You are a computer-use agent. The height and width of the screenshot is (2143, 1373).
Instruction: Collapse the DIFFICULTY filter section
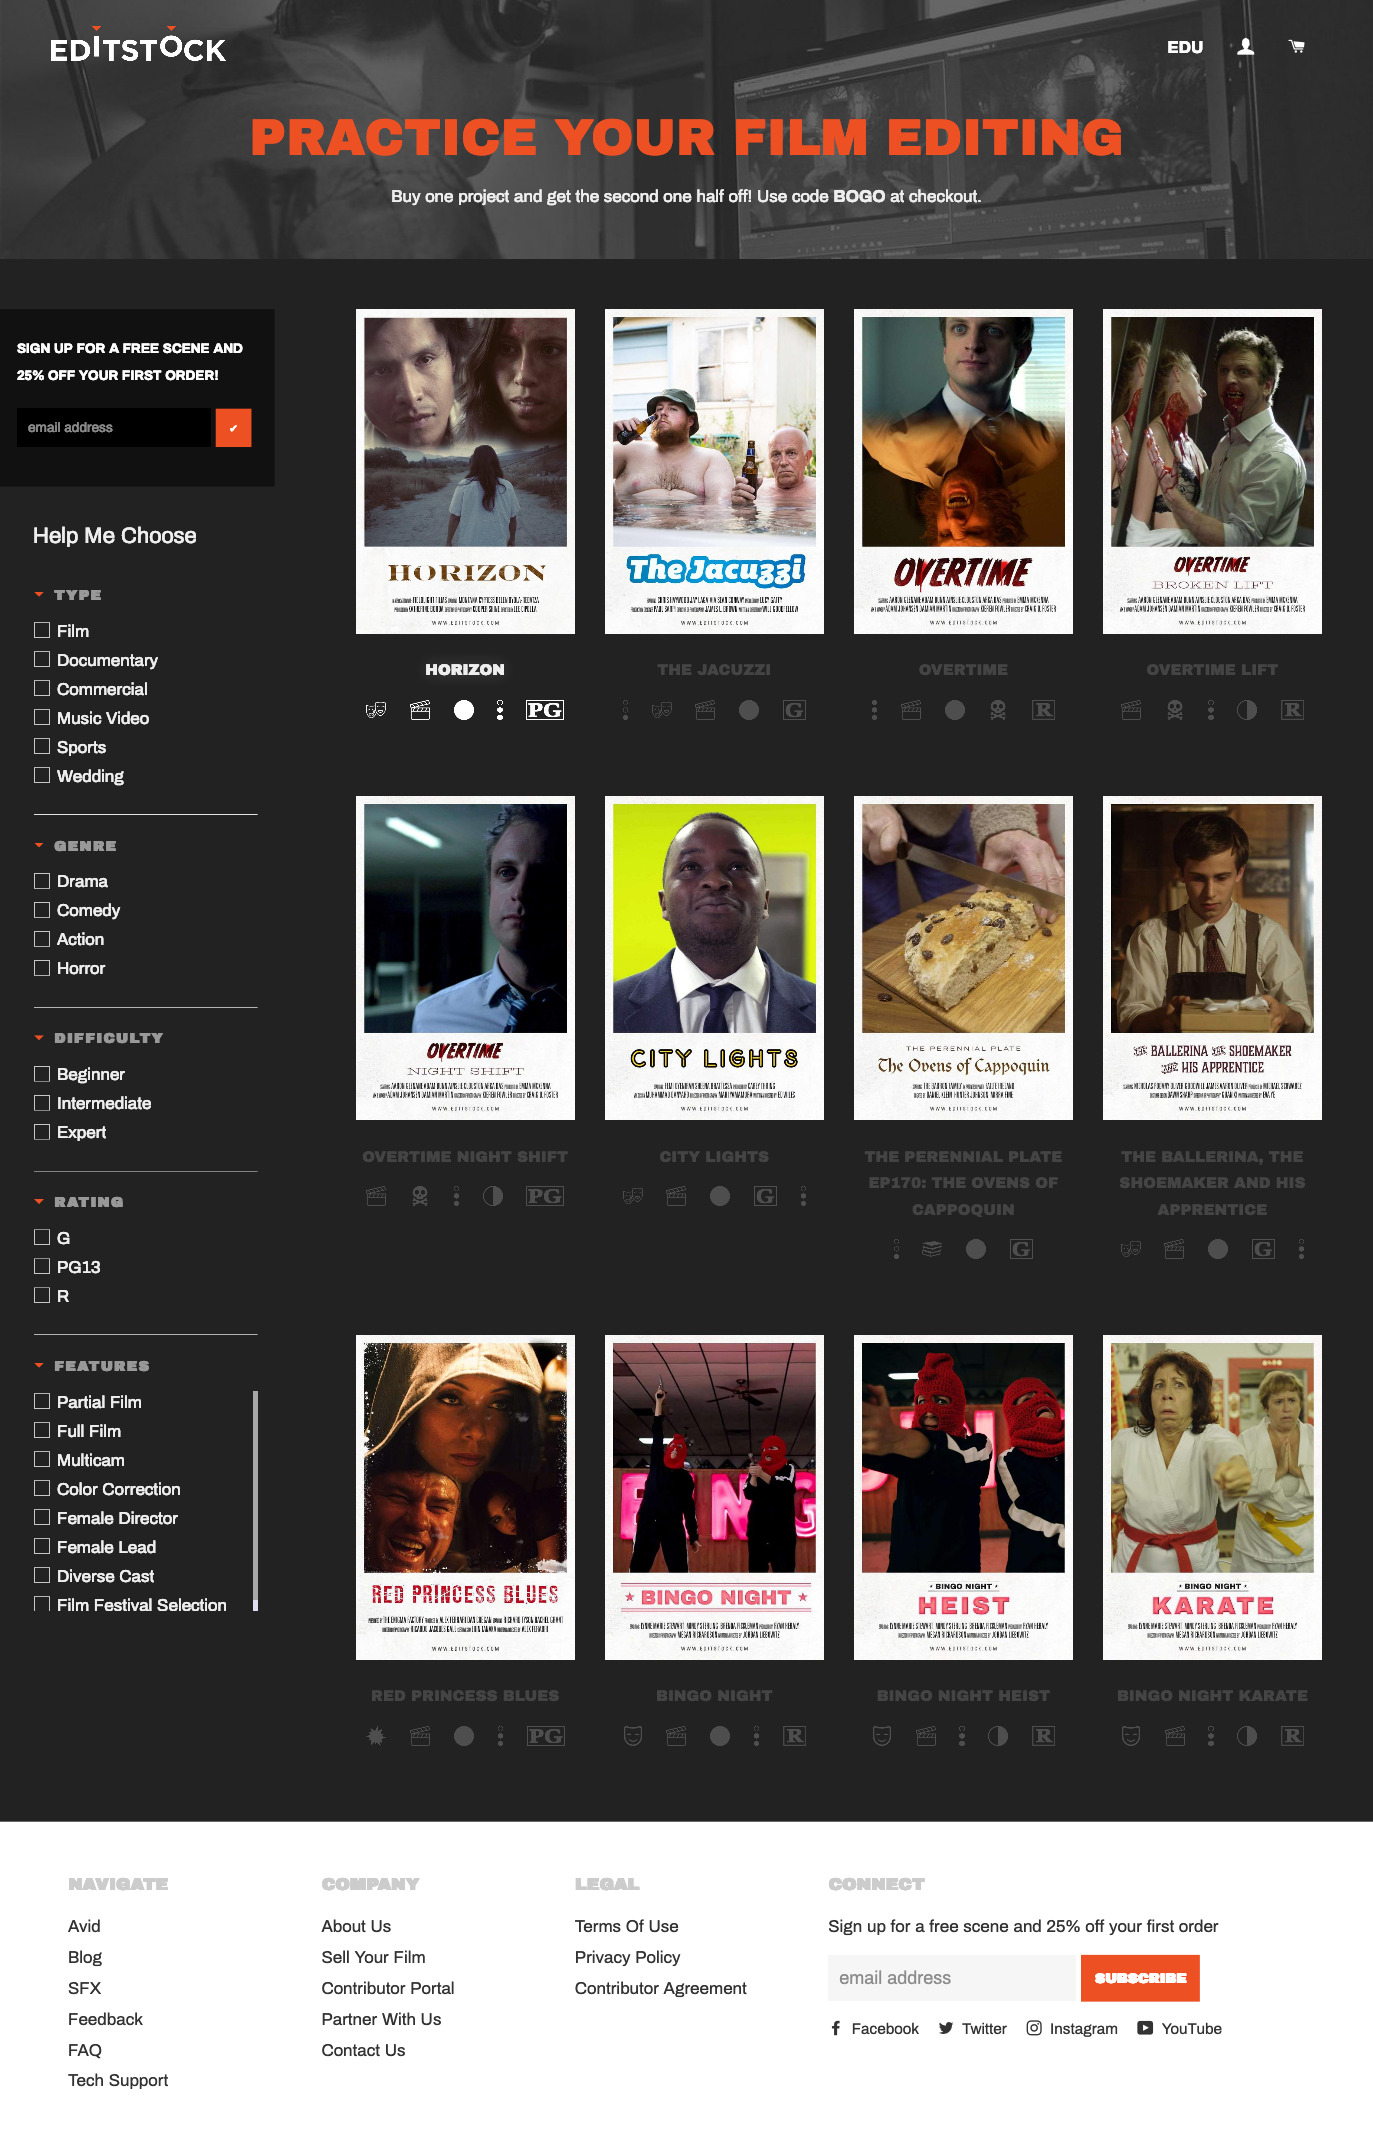[98, 1037]
